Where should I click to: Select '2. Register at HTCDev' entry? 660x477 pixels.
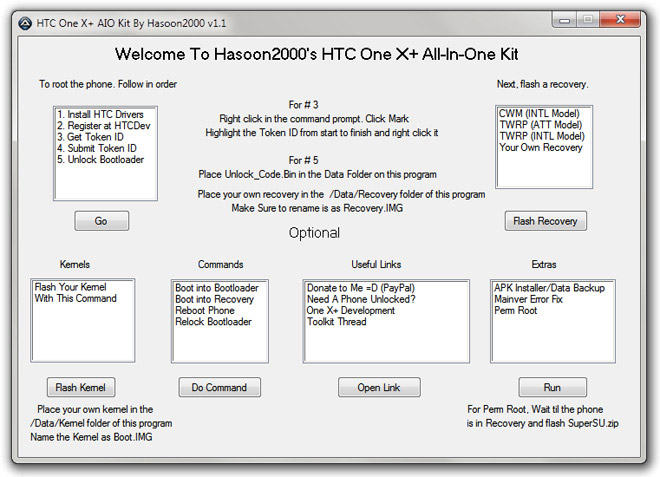(104, 125)
